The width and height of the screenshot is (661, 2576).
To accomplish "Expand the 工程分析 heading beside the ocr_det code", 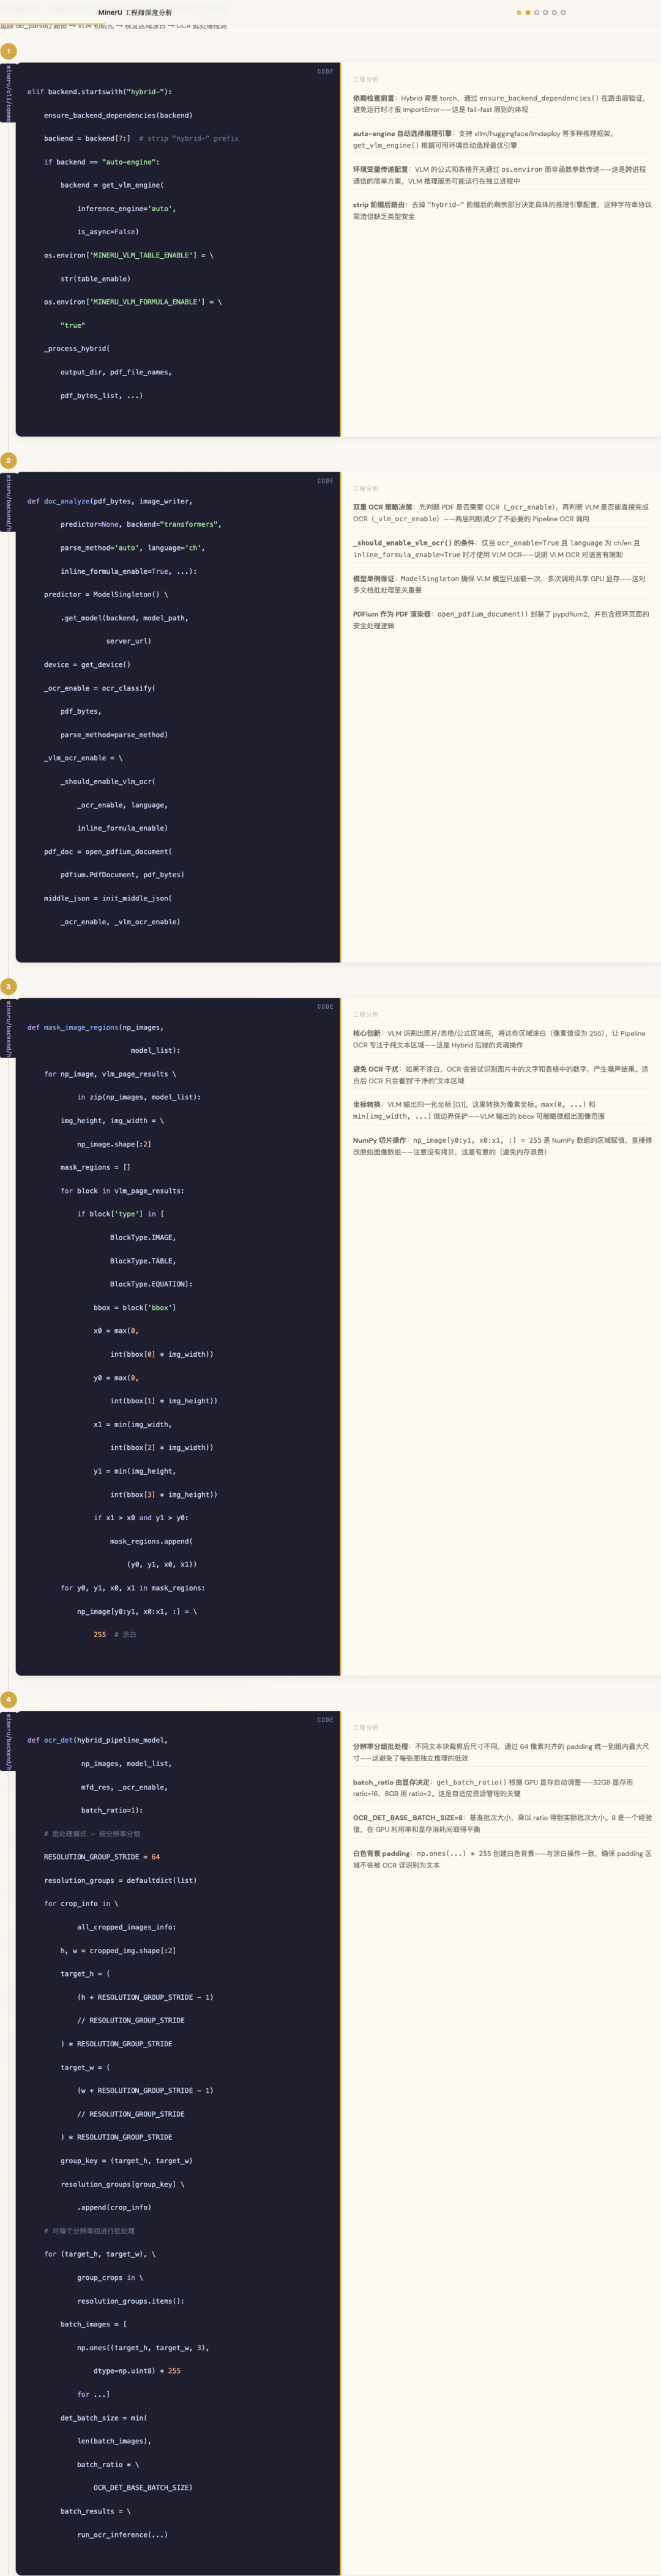I will [365, 1727].
